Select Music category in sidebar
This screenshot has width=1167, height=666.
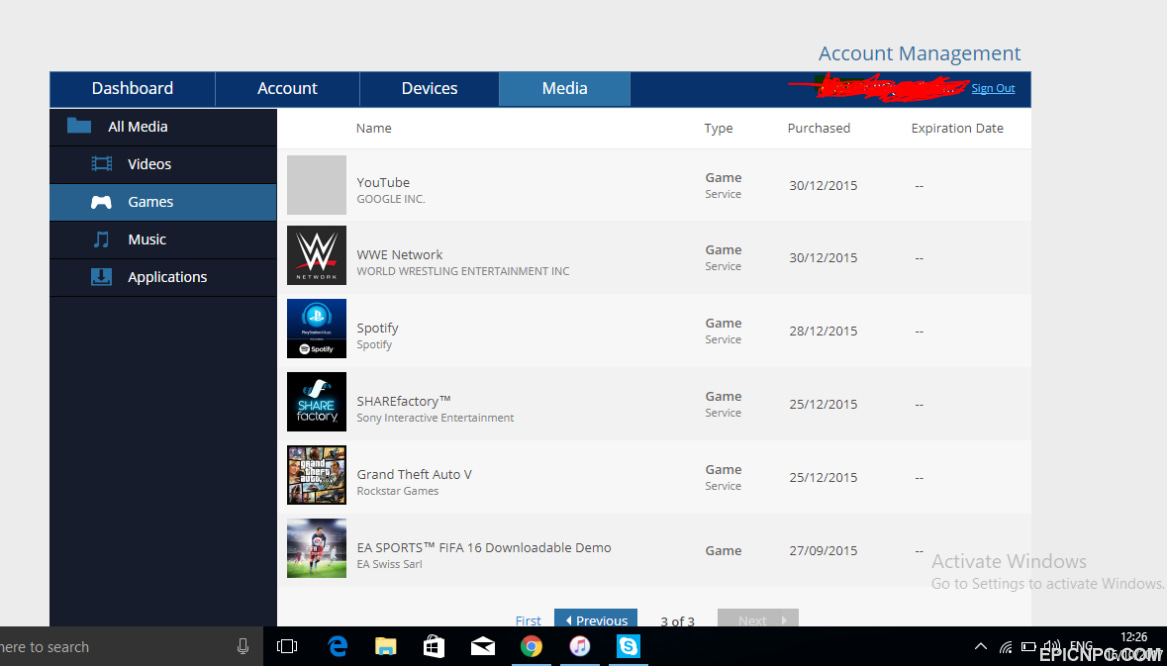pos(163,240)
